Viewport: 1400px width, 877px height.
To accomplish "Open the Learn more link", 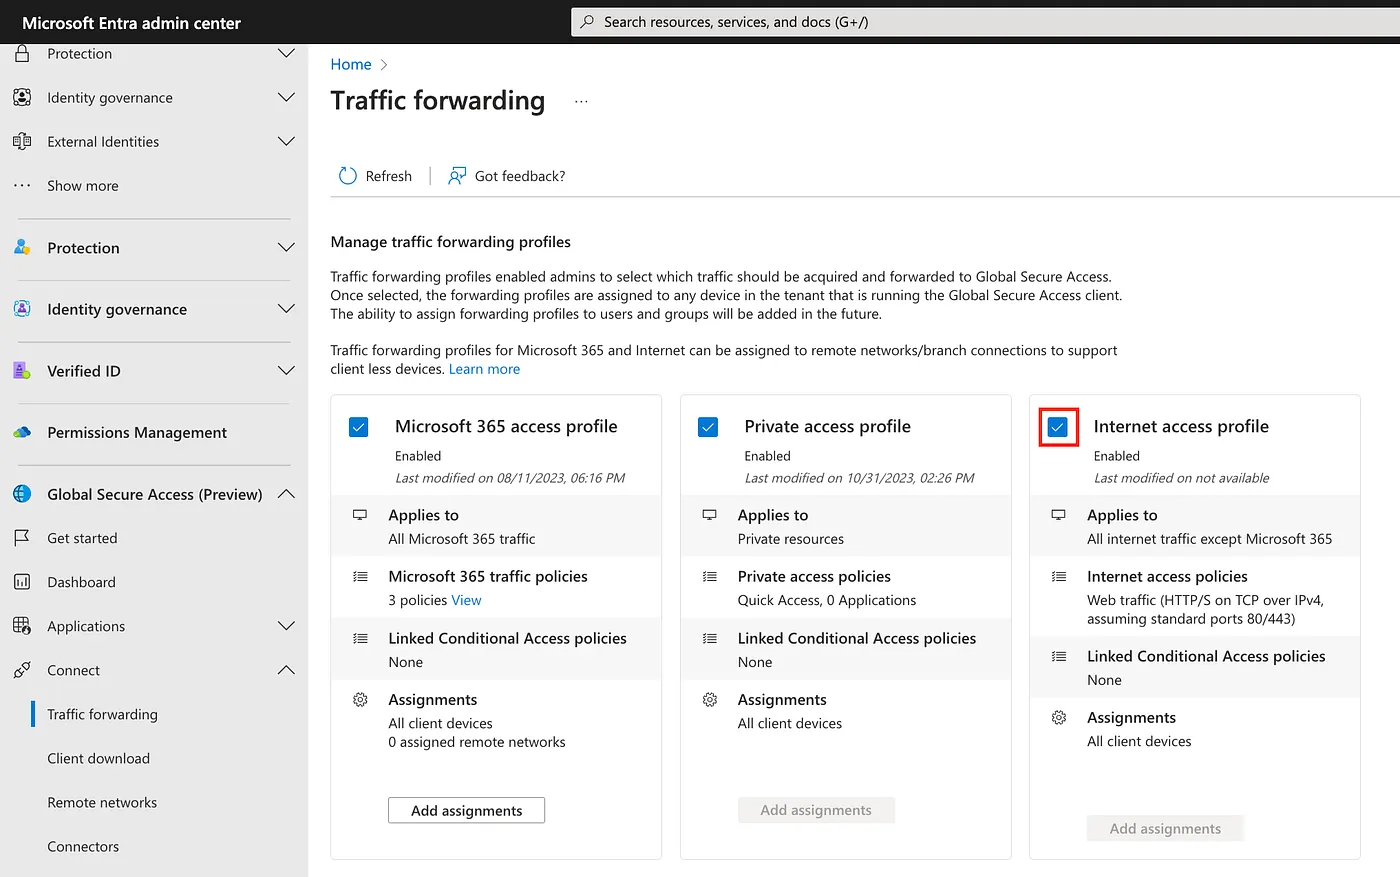I will 484,369.
